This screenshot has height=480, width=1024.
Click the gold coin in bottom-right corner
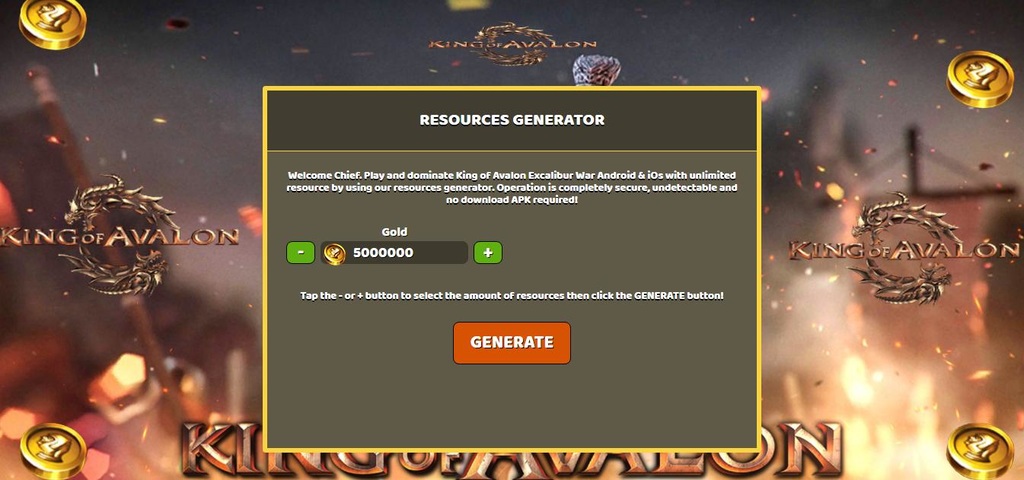click(x=980, y=451)
